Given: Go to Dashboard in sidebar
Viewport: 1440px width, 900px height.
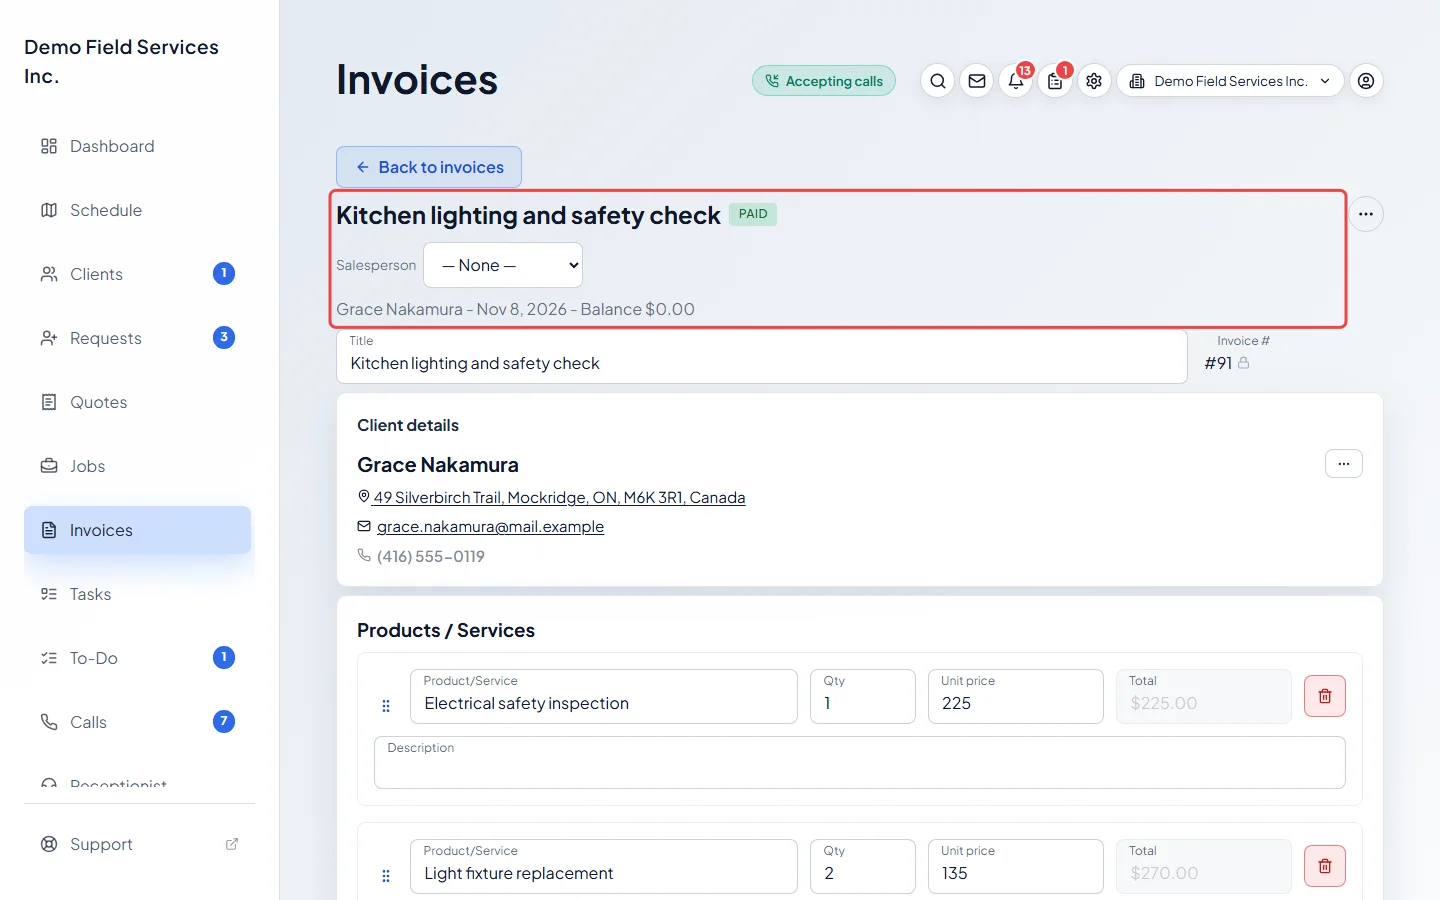Looking at the screenshot, I should pyautogui.click(x=138, y=146).
